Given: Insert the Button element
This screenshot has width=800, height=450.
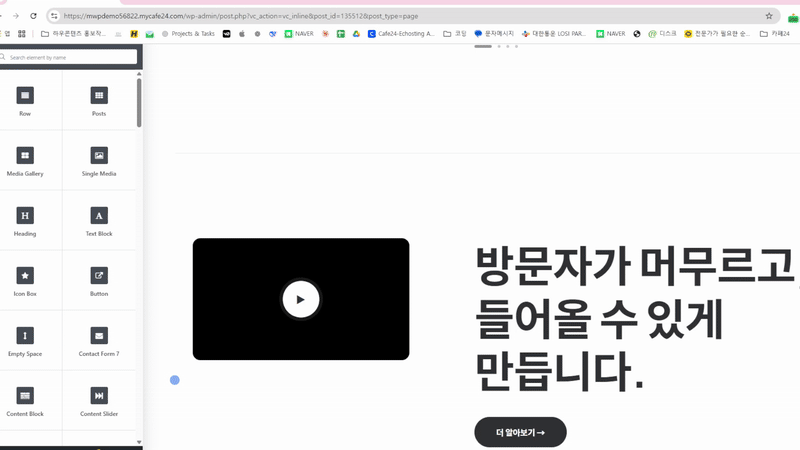Looking at the screenshot, I should (99, 275).
